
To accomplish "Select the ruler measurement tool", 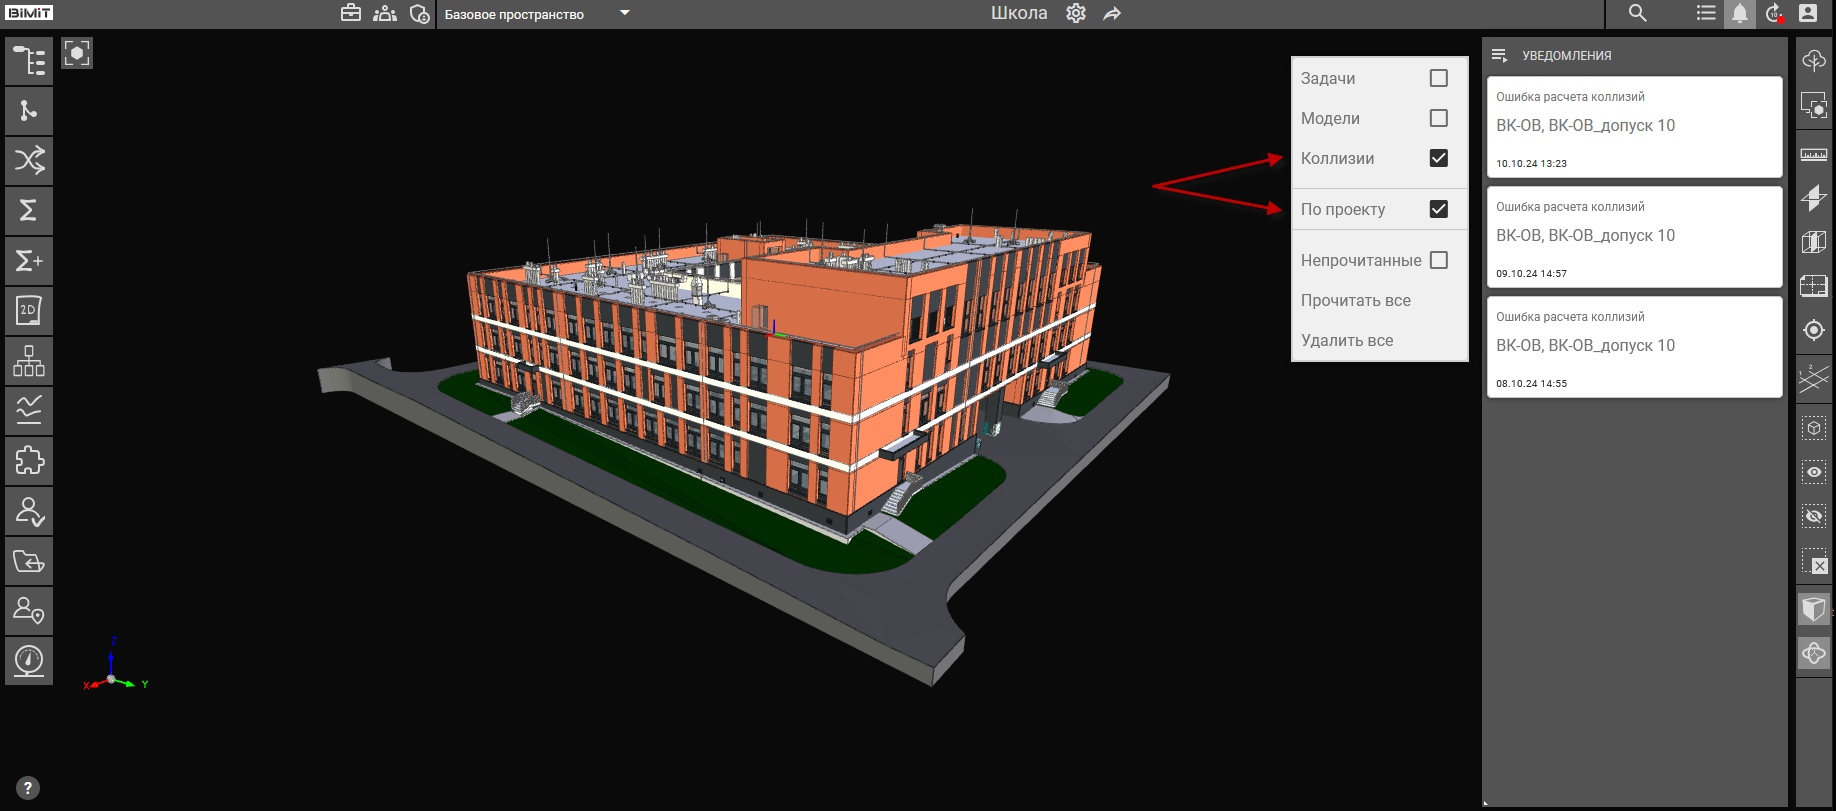I will 1813,155.
